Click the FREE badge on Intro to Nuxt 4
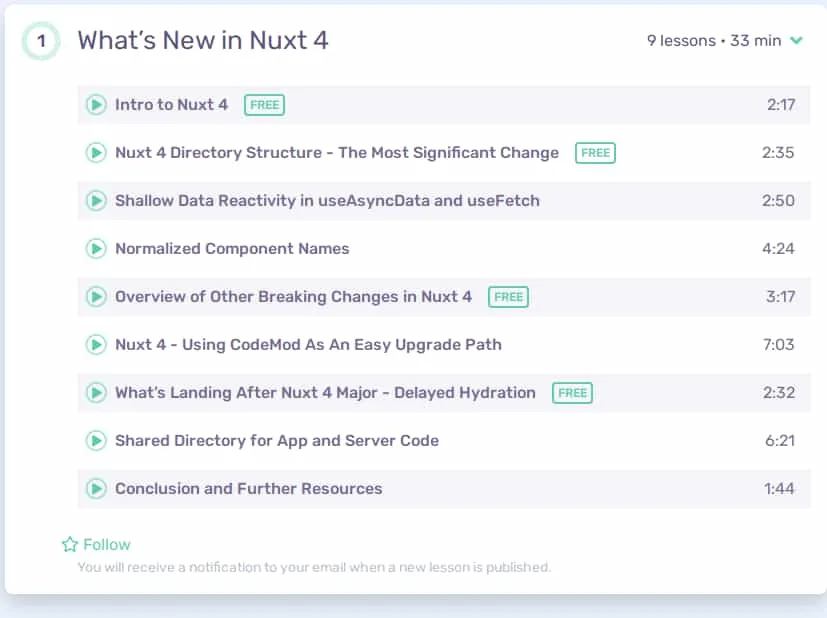The height and width of the screenshot is (618, 827). click(264, 105)
